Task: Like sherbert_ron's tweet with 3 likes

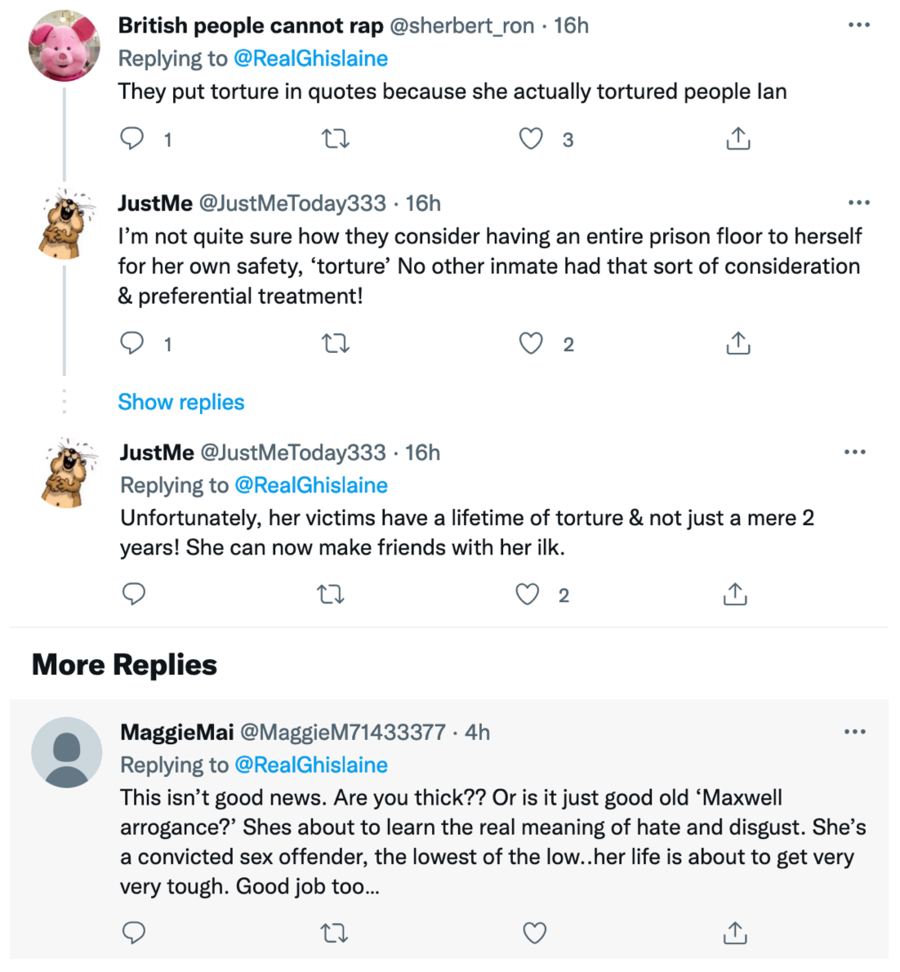Action: (x=531, y=140)
